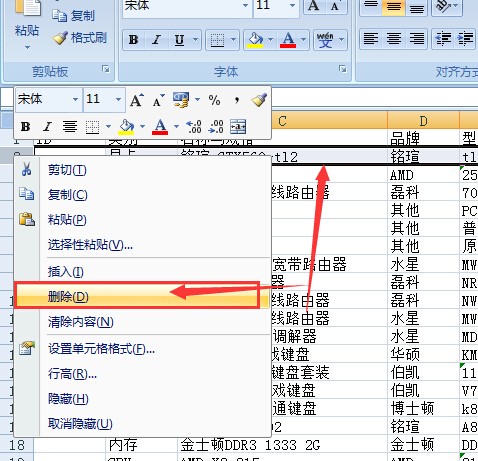Click the Copy (复制) ribbon button
The image size is (478, 461).
tap(73, 16)
